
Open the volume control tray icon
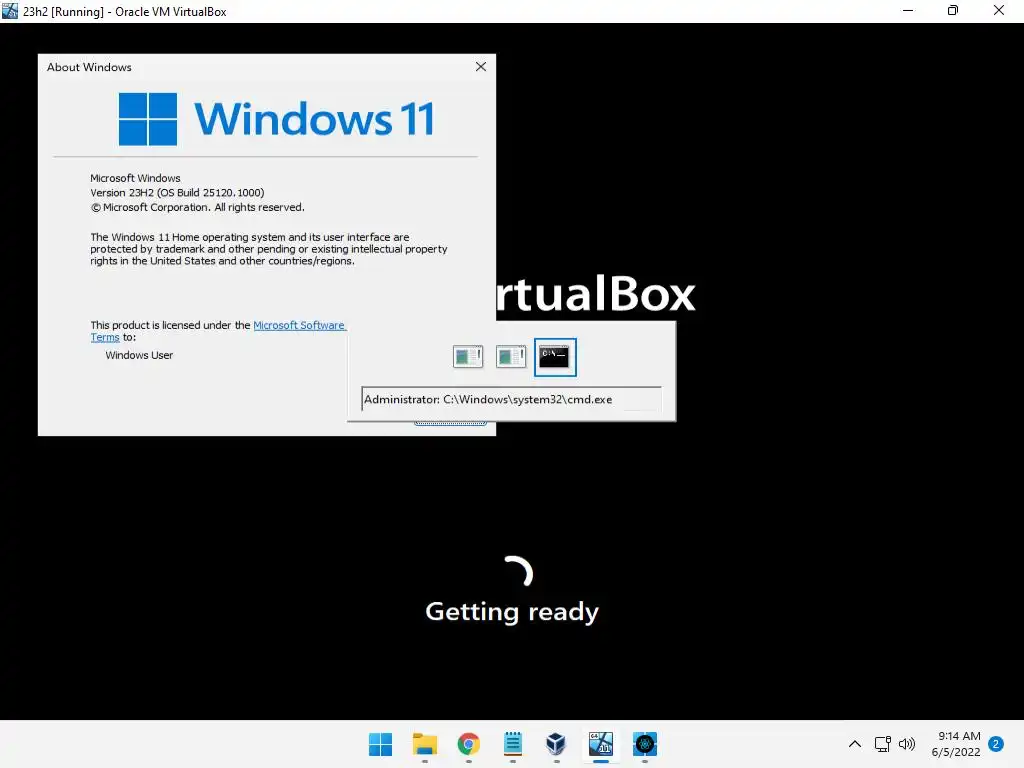point(907,744)
